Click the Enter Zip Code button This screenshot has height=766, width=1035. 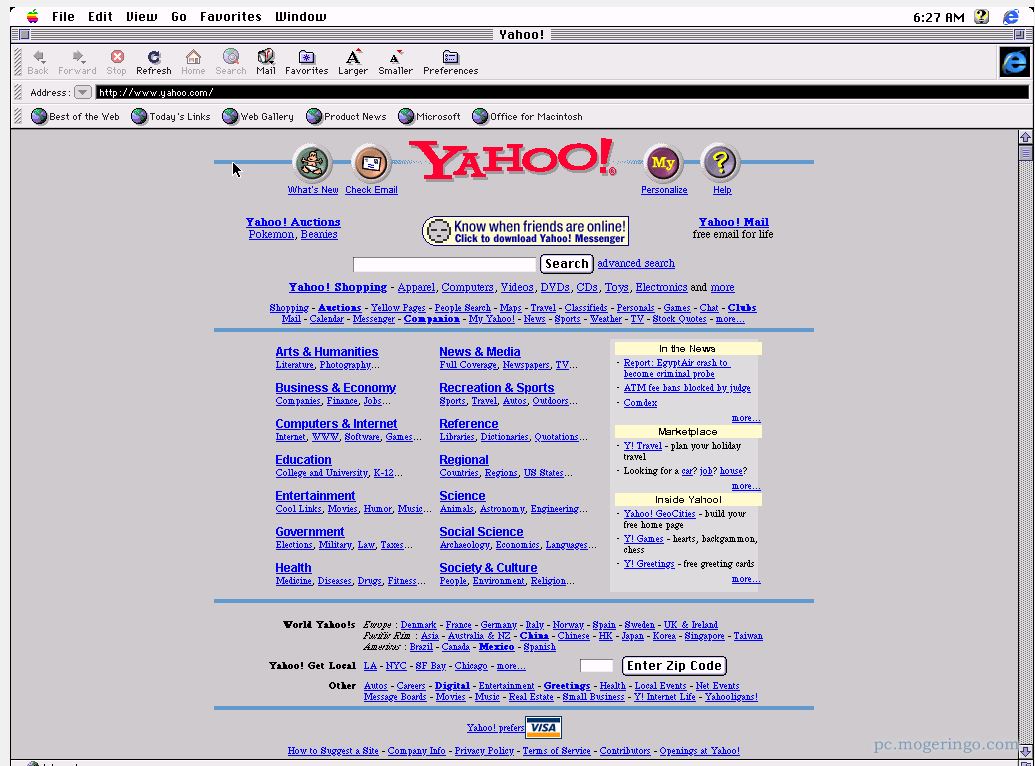click(x=674, y=666)
